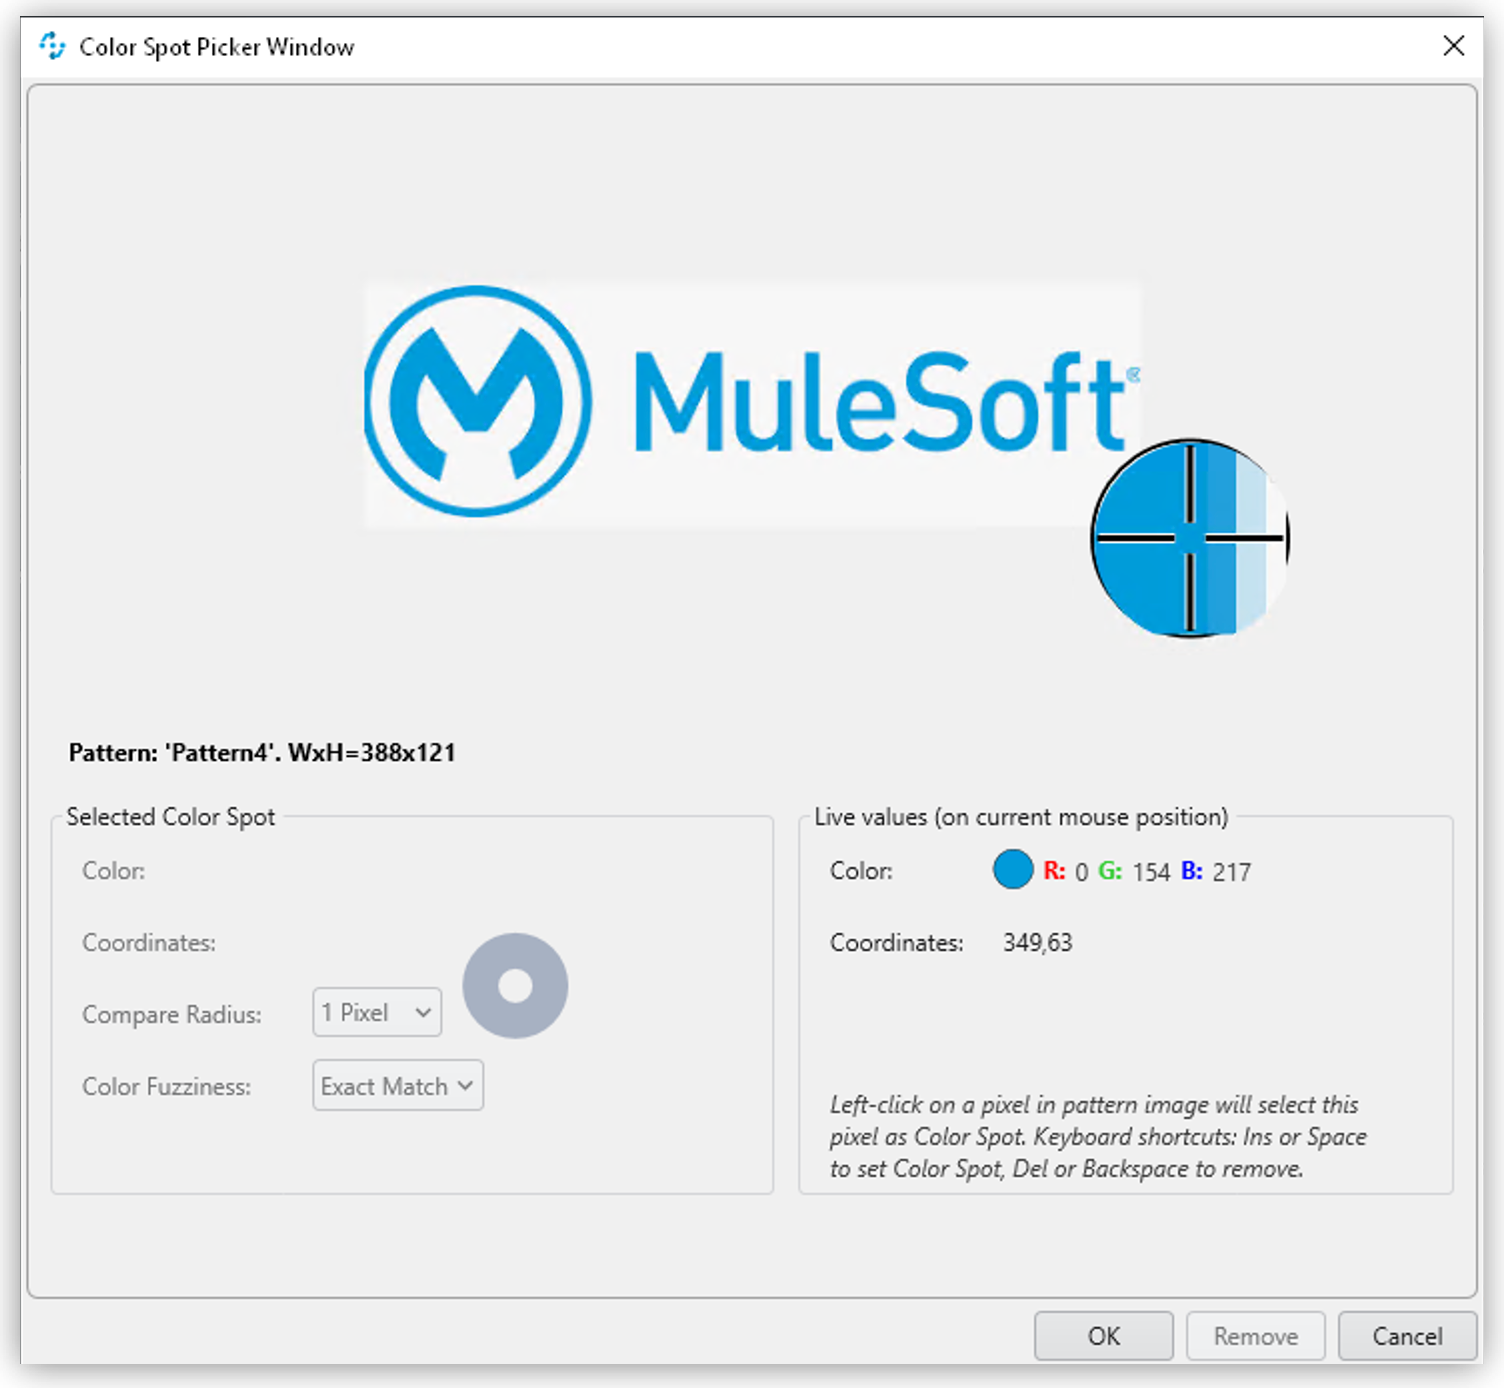Click the Selected Color Spot group title

coord(170,817)
